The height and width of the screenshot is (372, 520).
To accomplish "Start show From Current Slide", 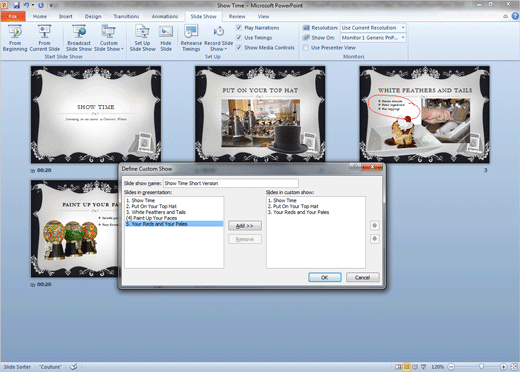I will pyautogui.click(x=44, y=38).
